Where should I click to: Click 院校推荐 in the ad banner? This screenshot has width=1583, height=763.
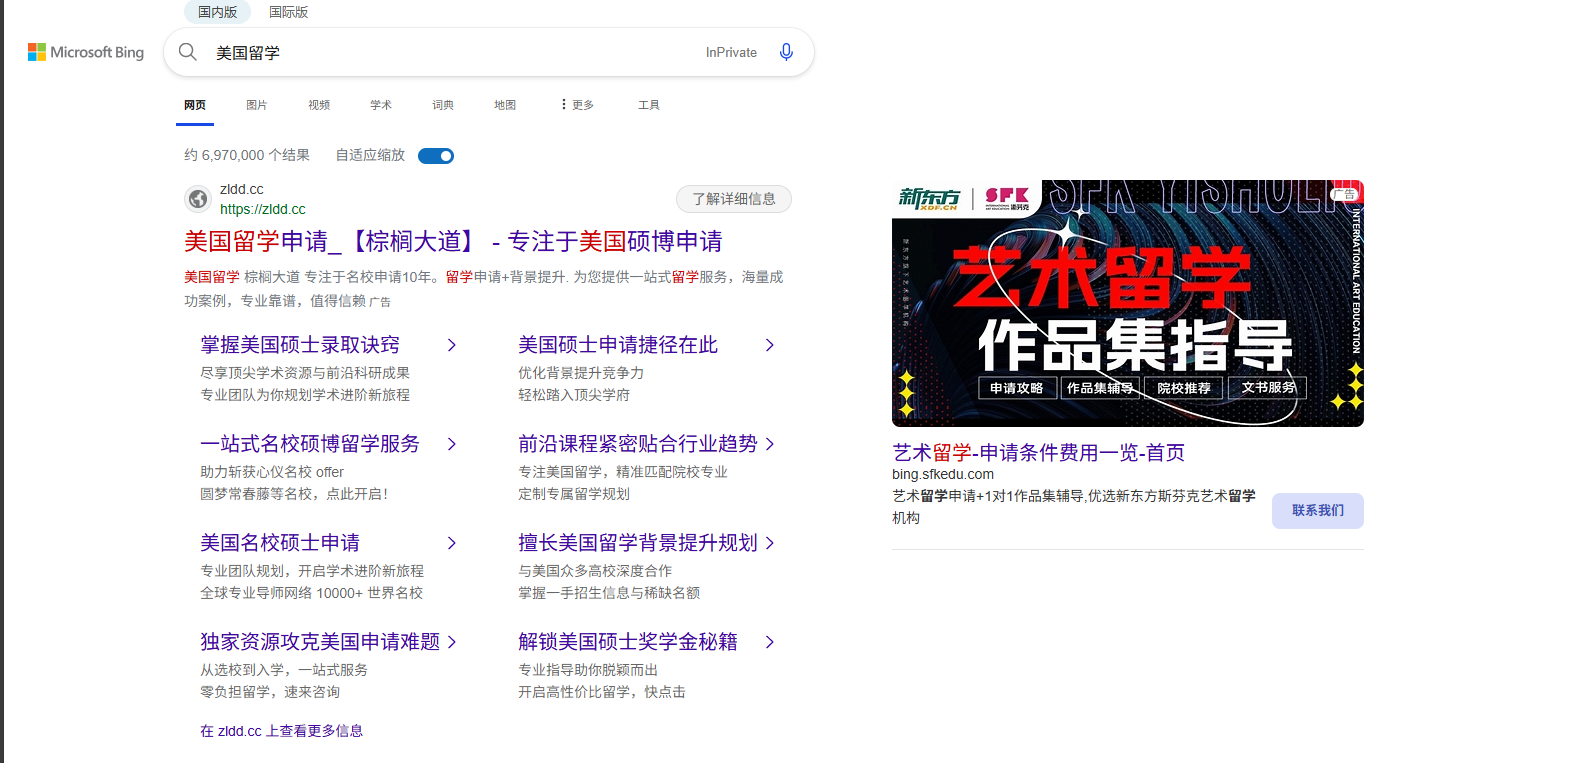1184,388
